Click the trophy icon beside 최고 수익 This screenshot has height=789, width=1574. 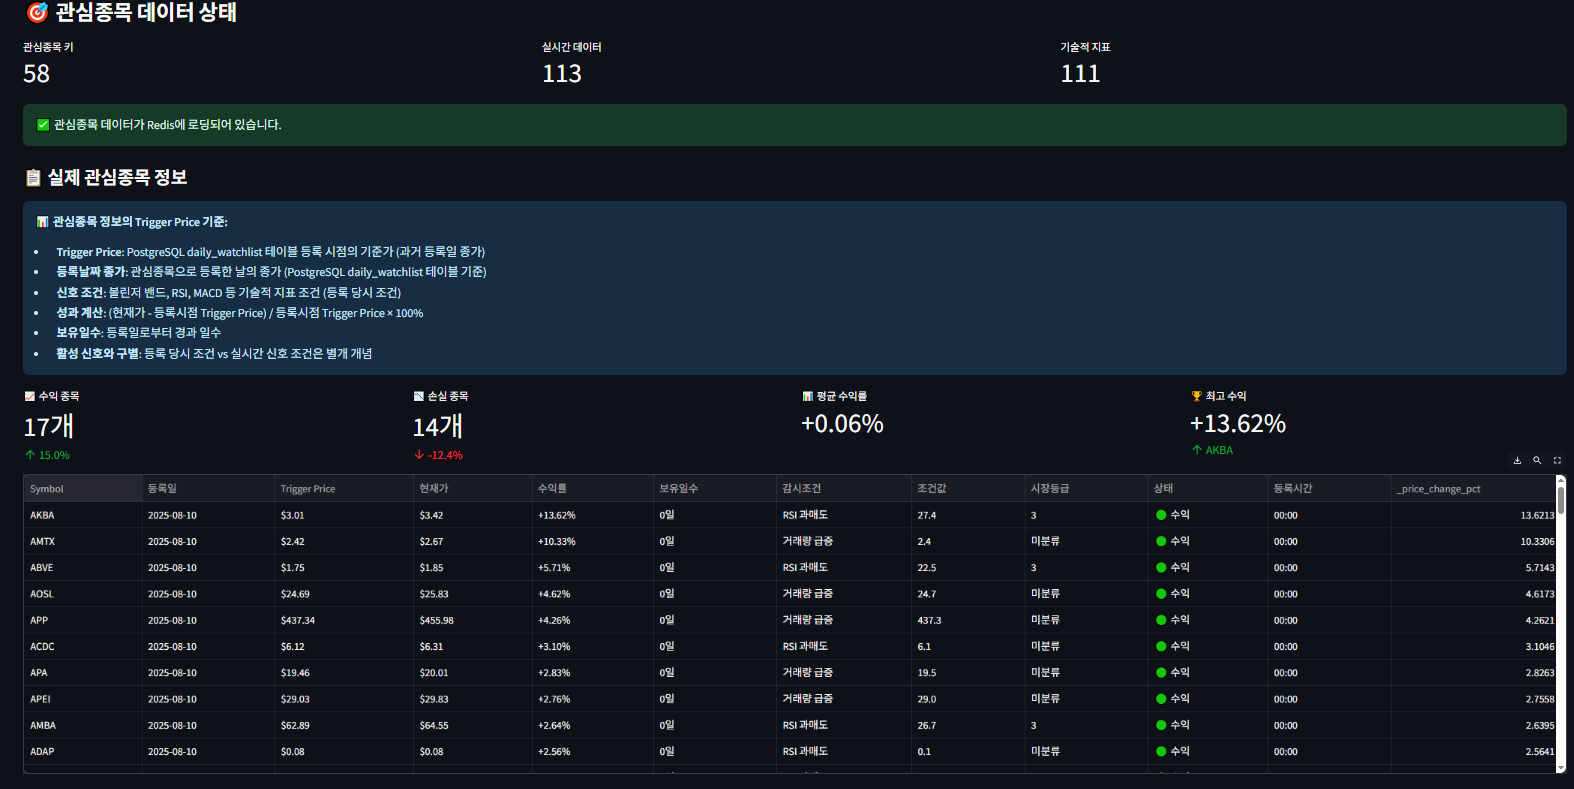pyautogui.click(x=1196, y=397)
